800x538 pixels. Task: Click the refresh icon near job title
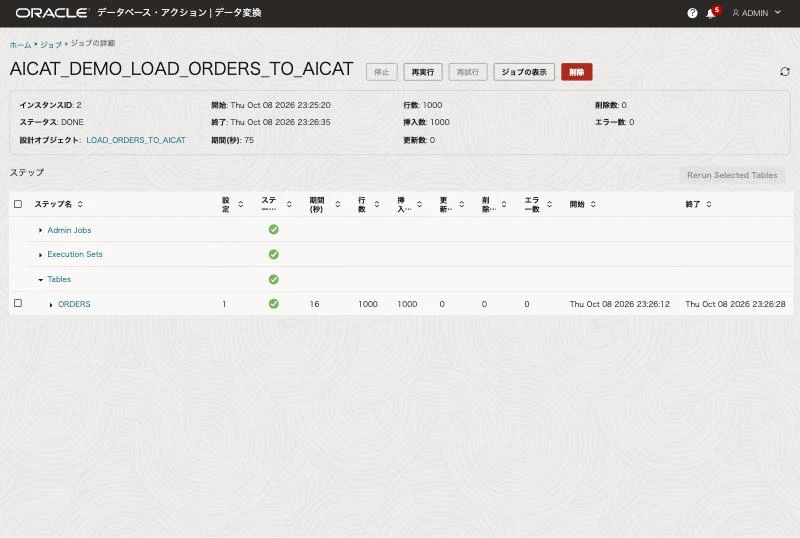(x=785, y=72)
